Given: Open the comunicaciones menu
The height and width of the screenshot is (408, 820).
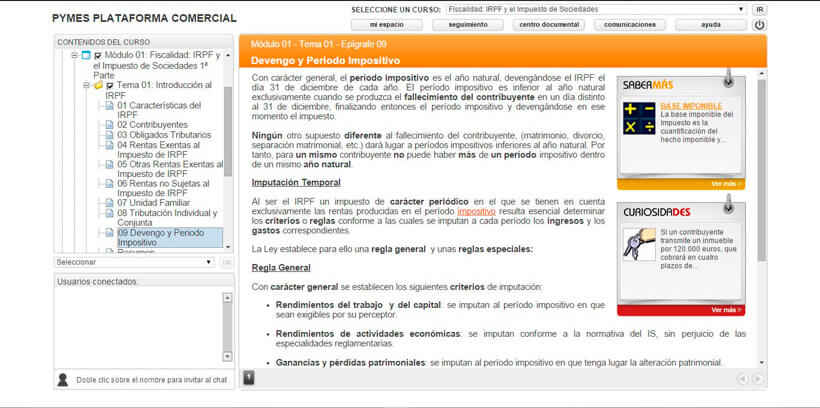Looking at the screenshot, I should pos(630,25).
